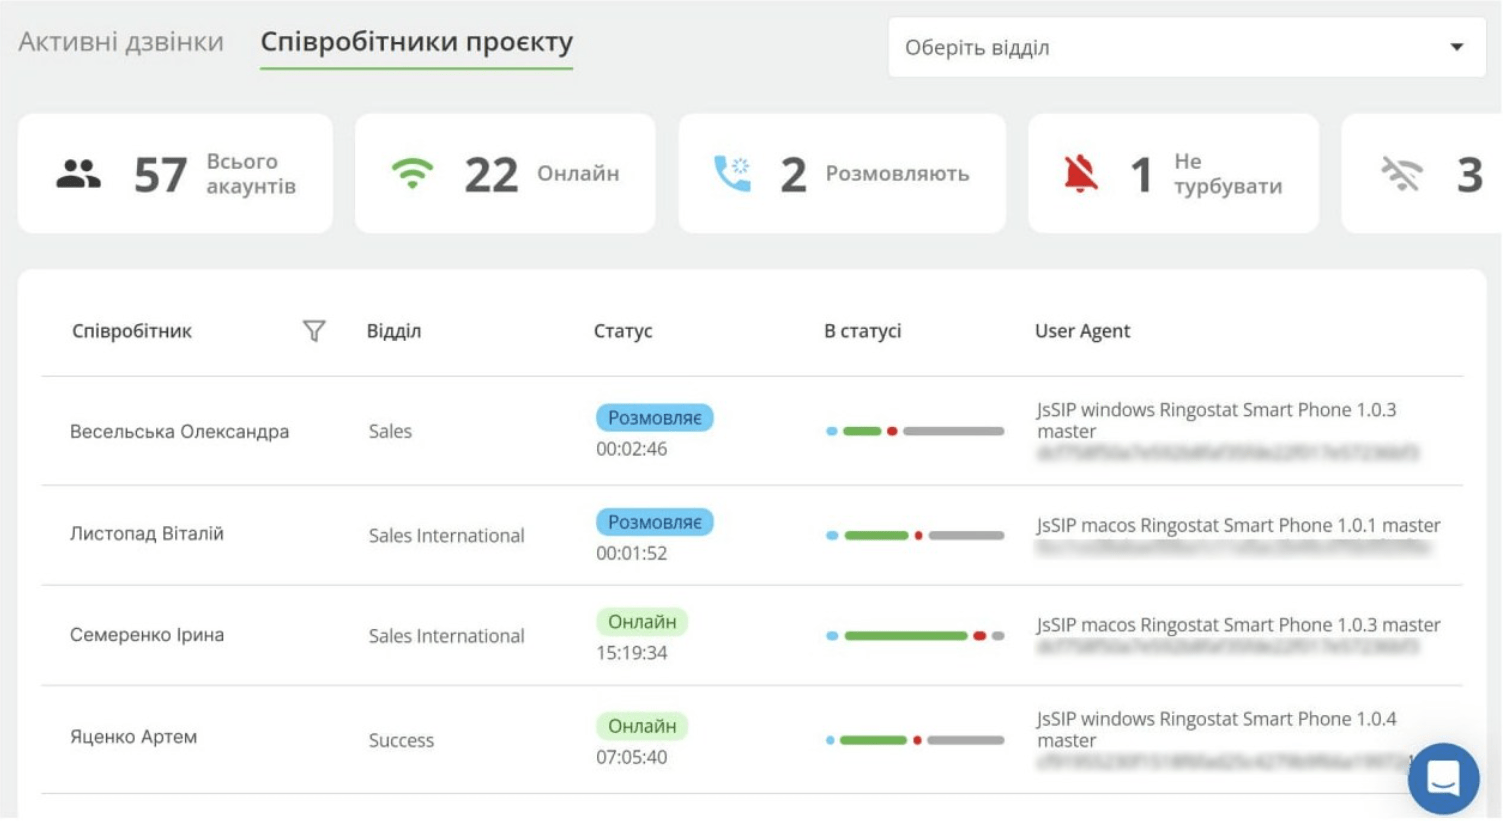Click the 57 Всього акаунтів card
The image size is (1506, 828).
point(175,173)
